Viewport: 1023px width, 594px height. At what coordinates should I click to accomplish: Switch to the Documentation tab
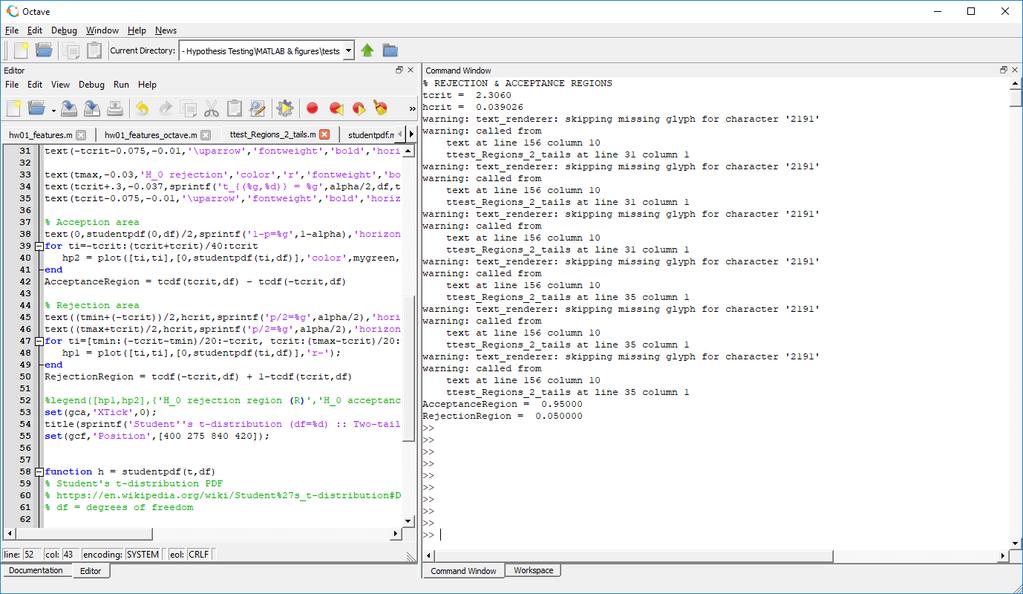36,571
